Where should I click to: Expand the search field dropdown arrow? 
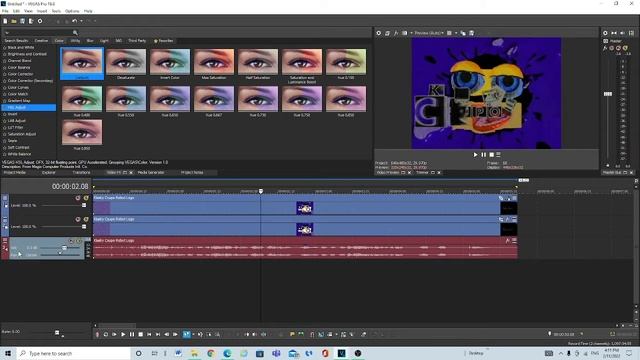pyautogui.click(x=7, y=33)
